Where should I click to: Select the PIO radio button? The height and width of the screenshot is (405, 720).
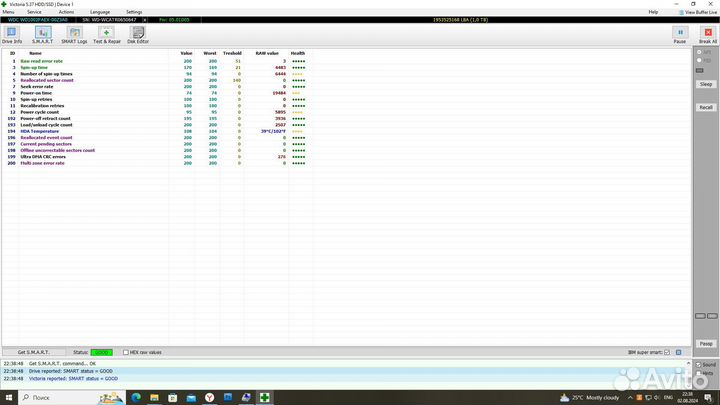699,61
